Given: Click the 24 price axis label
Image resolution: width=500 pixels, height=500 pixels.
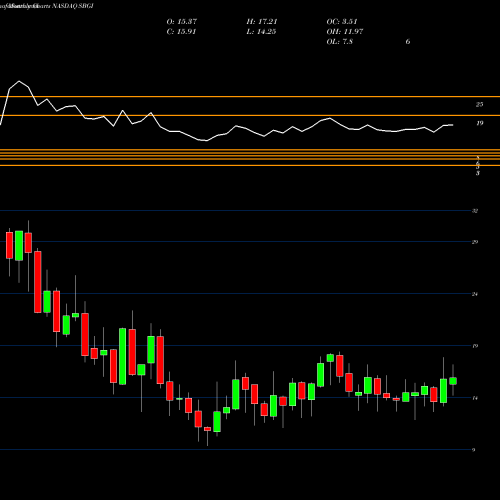Looking at the screenshot, I should 475,294.
